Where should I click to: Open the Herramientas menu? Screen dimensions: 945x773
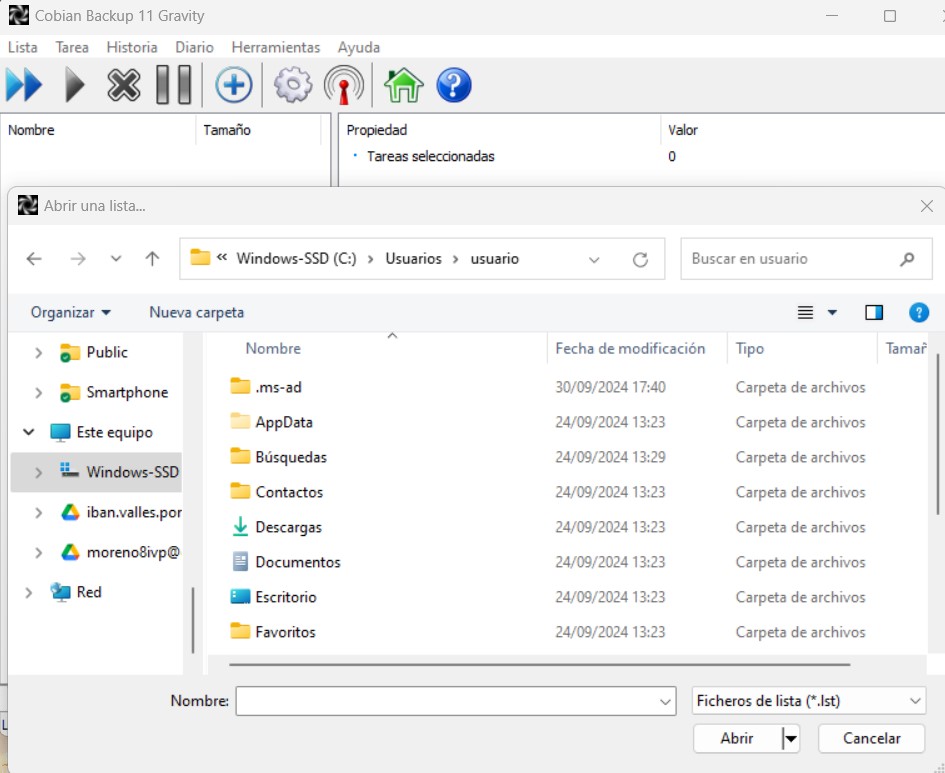(x=275, y=47)
